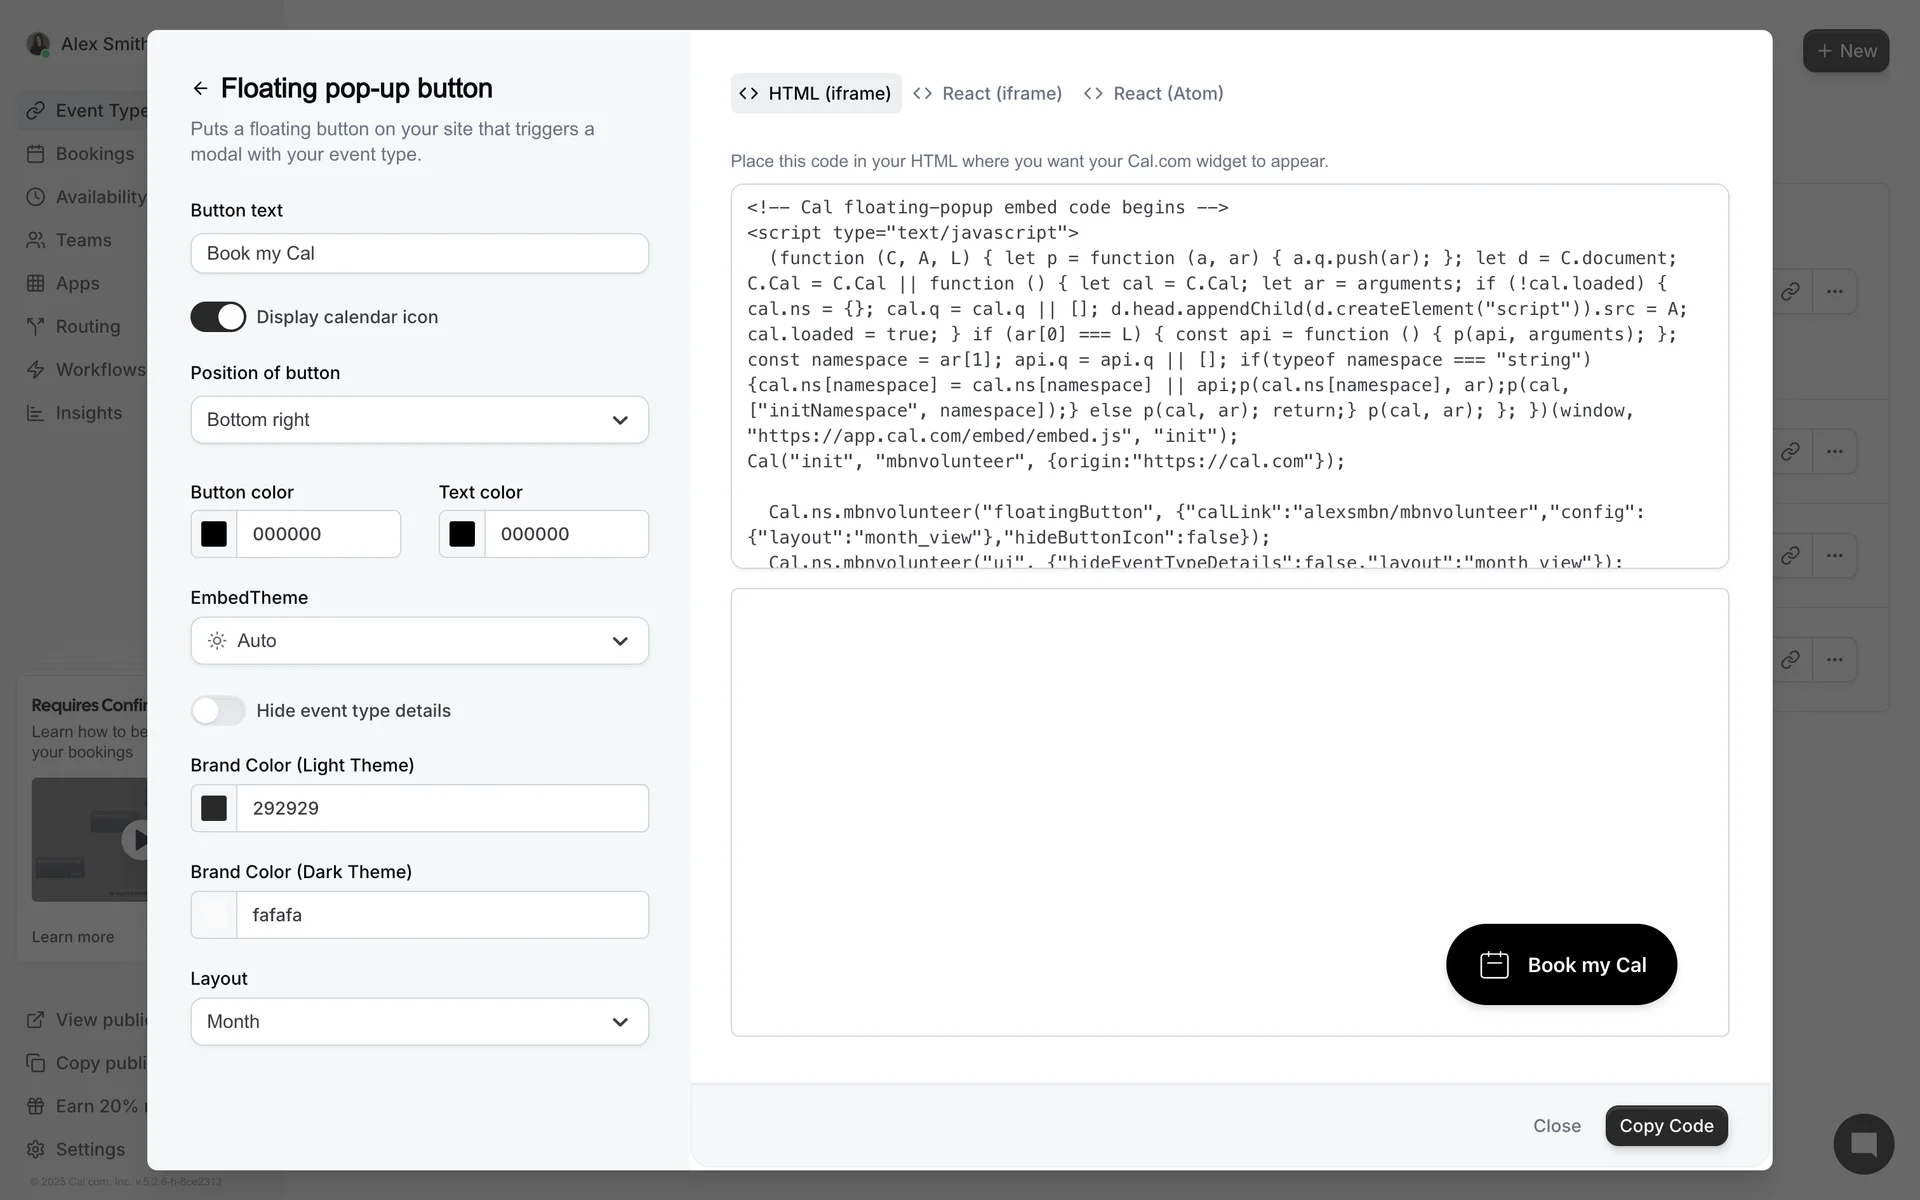The width and height of the screenshot is (1920, 1200).
Task: Click the Text color black swatch
Action: 462,534
